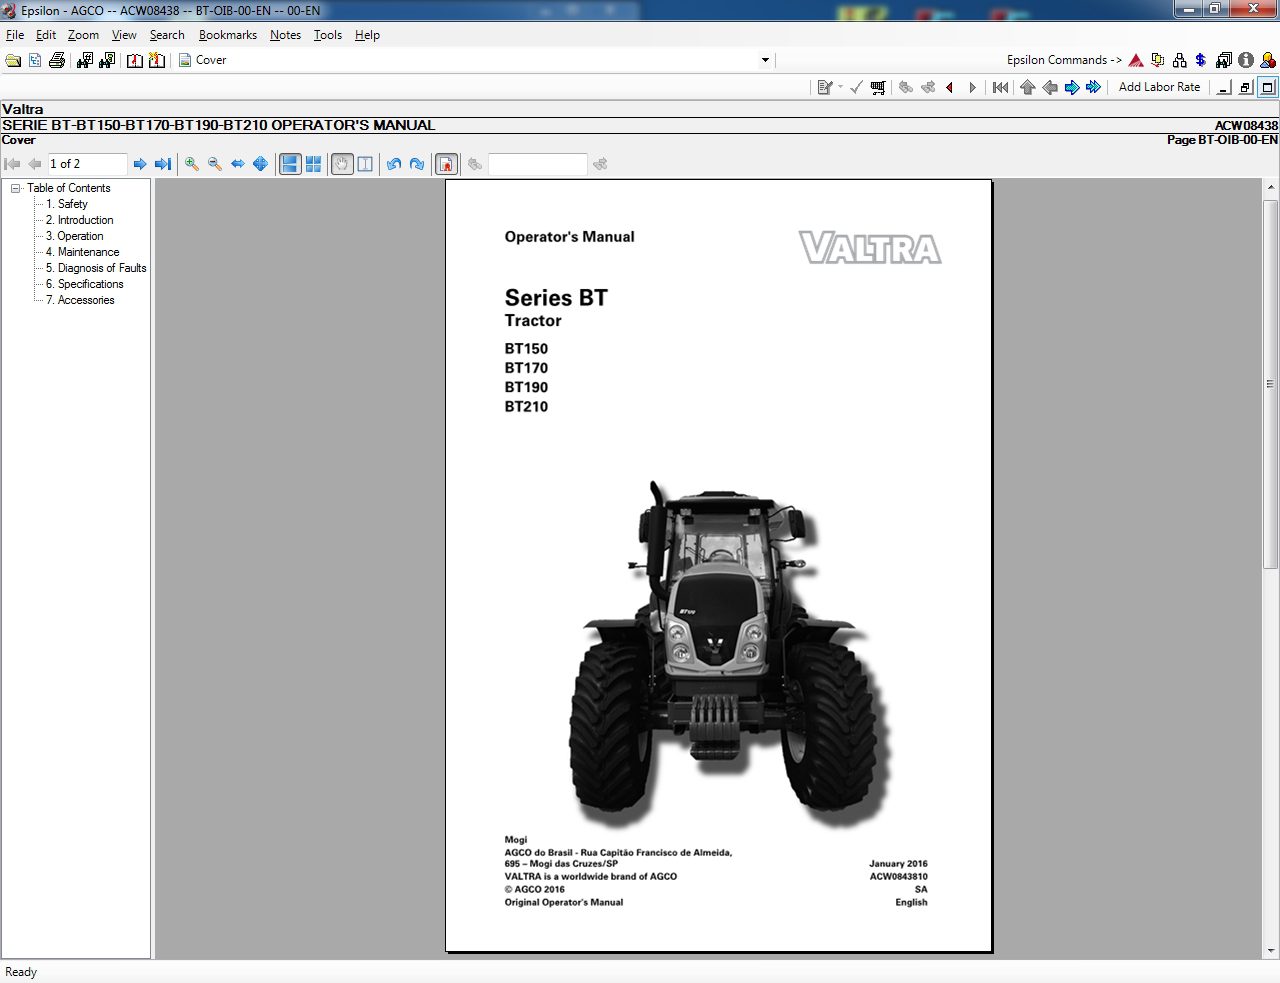Image resolution: width=1280 pixels, height=983 pixels.
Task: Click the viewer search text field
Action: pos(538,164)
